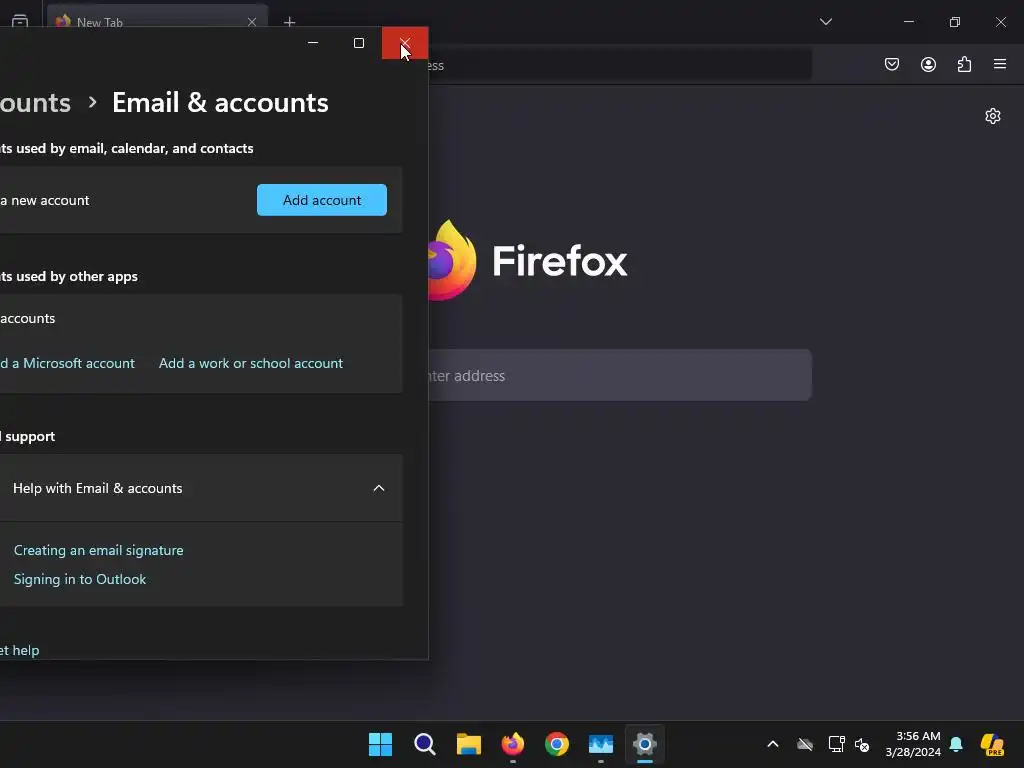Image resolution: width=1024 pixels, height=768 pixels.
Task: Open Google Chrome from taskbar
Action: pyautogui.click(x=557, y=744)
